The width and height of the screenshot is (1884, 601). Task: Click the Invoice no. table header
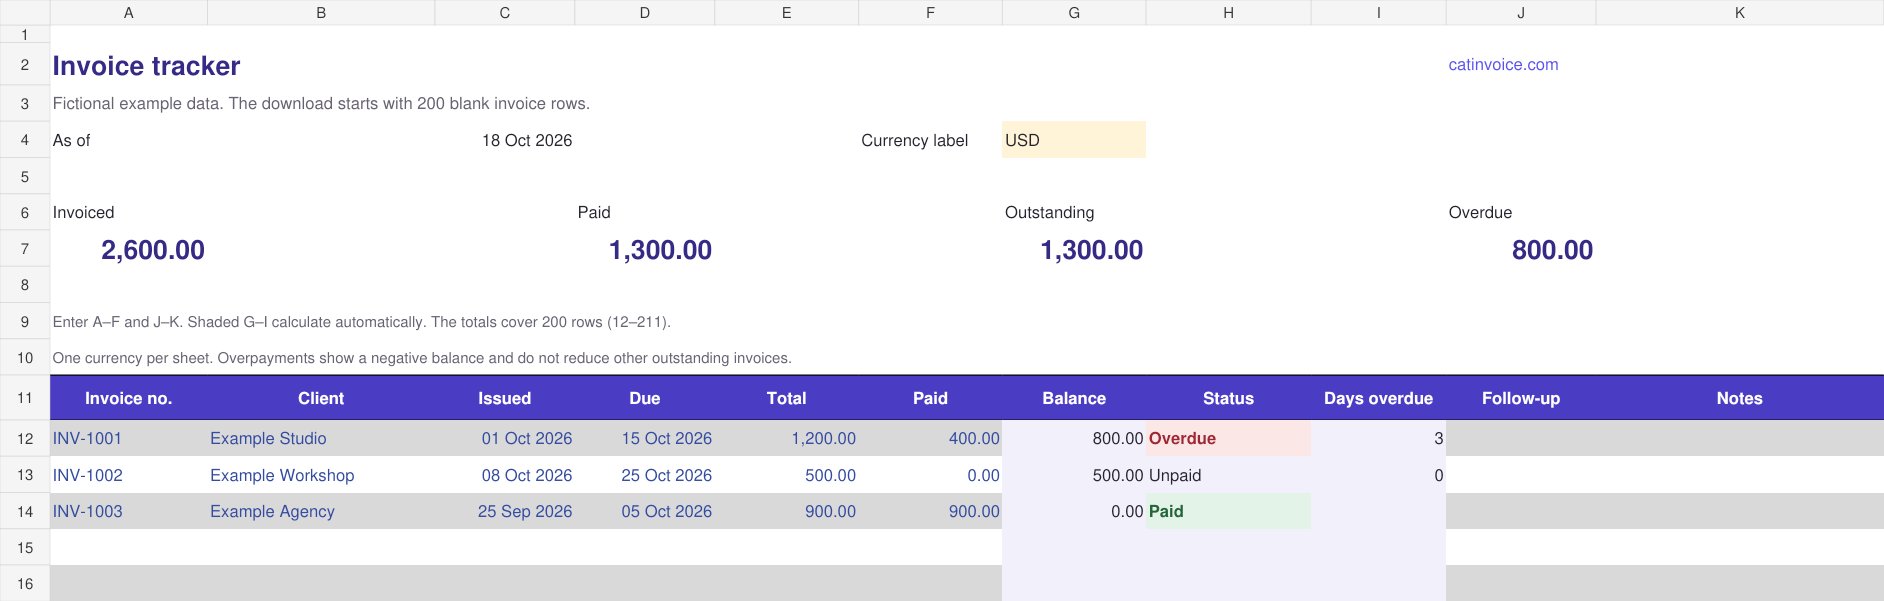129,398
